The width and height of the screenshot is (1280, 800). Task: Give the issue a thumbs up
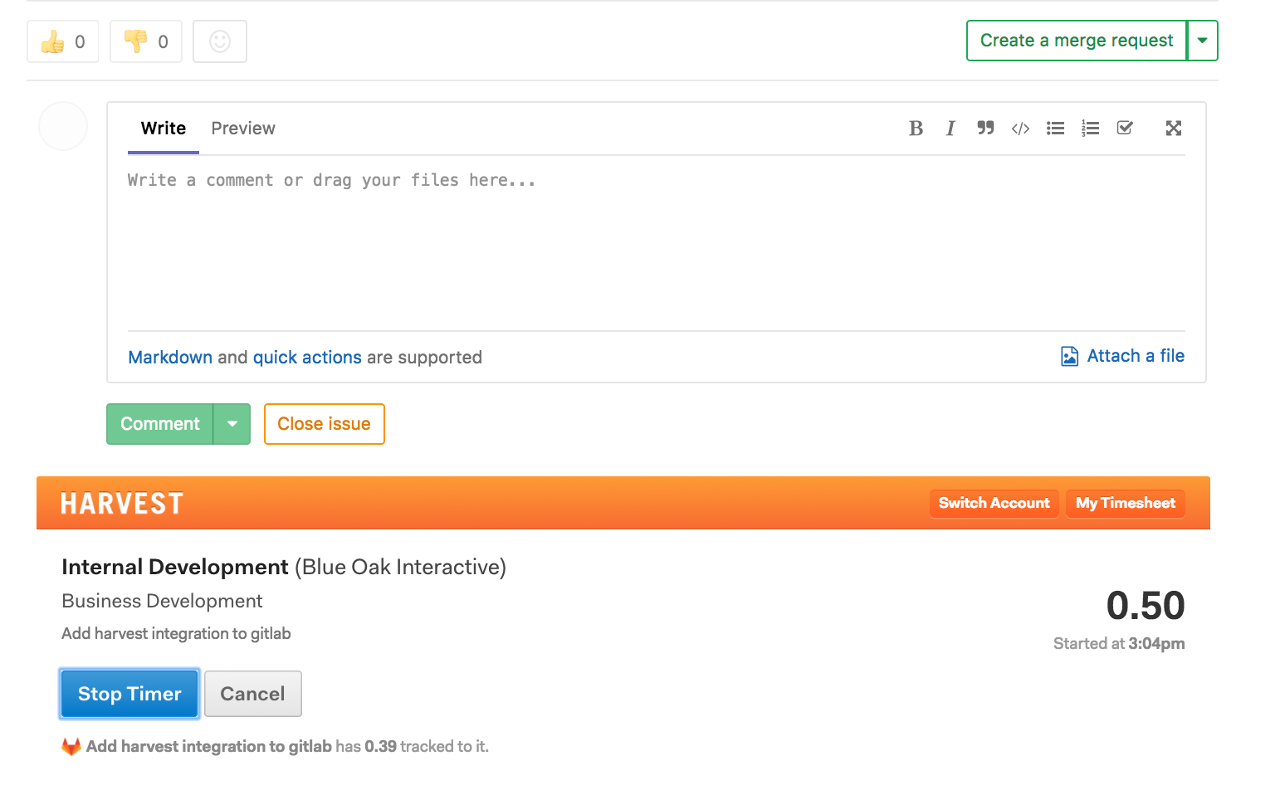62,41
